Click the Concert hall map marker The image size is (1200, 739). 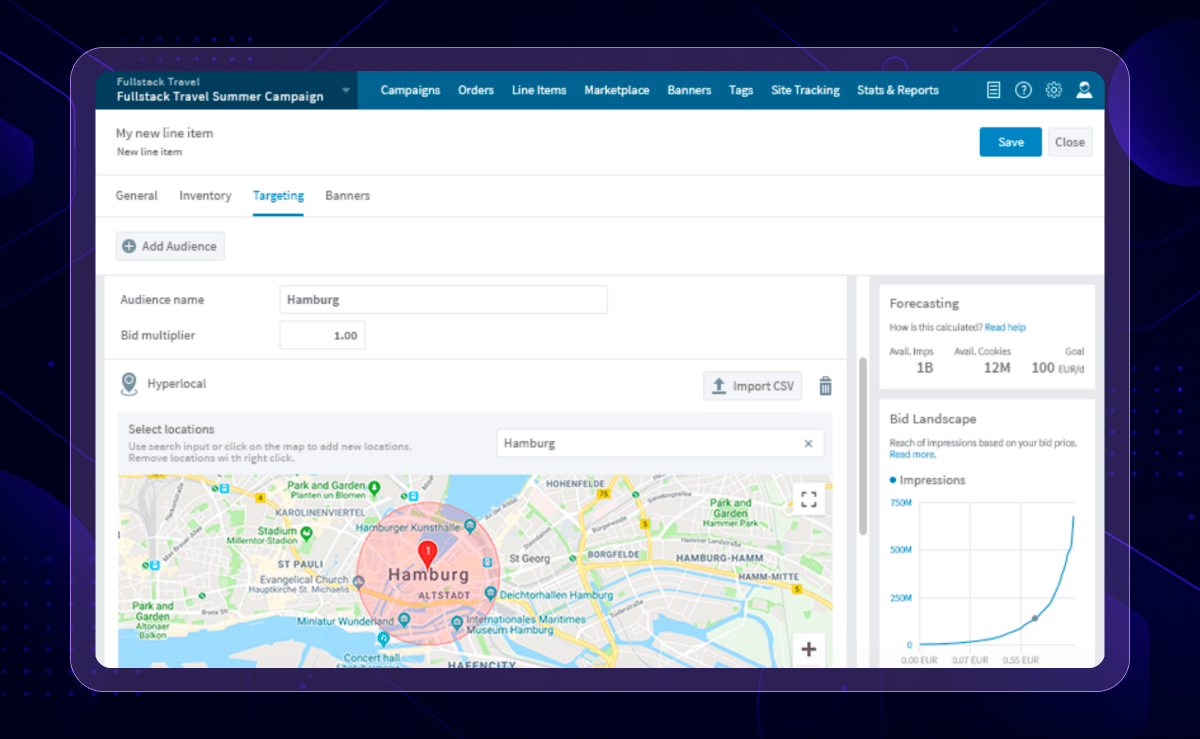[x=382, y=638]
